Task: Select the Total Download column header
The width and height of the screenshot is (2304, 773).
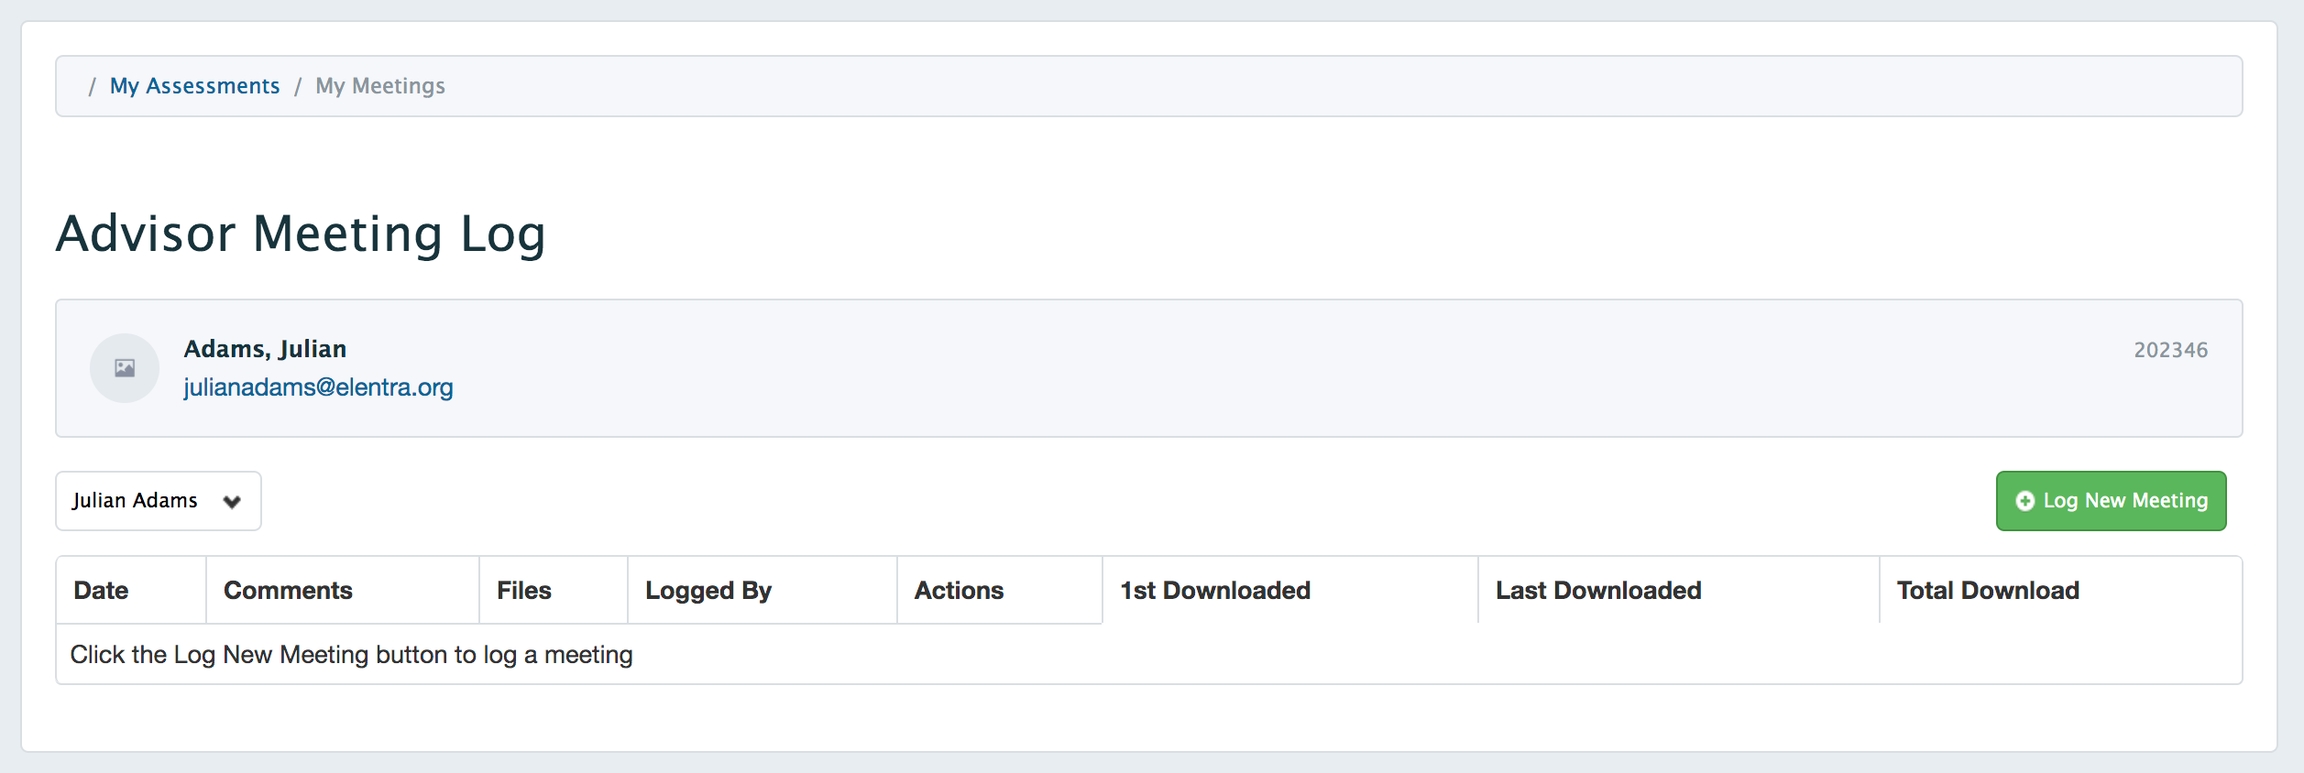Action: pyautogui.click(x=1987, y=590)
